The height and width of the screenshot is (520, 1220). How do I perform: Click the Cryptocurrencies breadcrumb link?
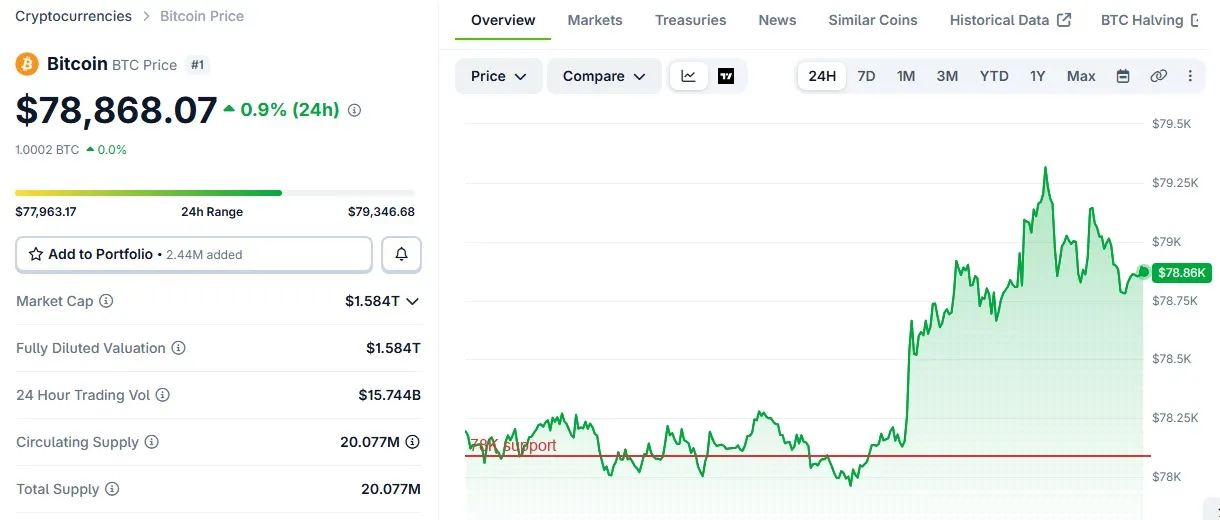pos(73,16)
